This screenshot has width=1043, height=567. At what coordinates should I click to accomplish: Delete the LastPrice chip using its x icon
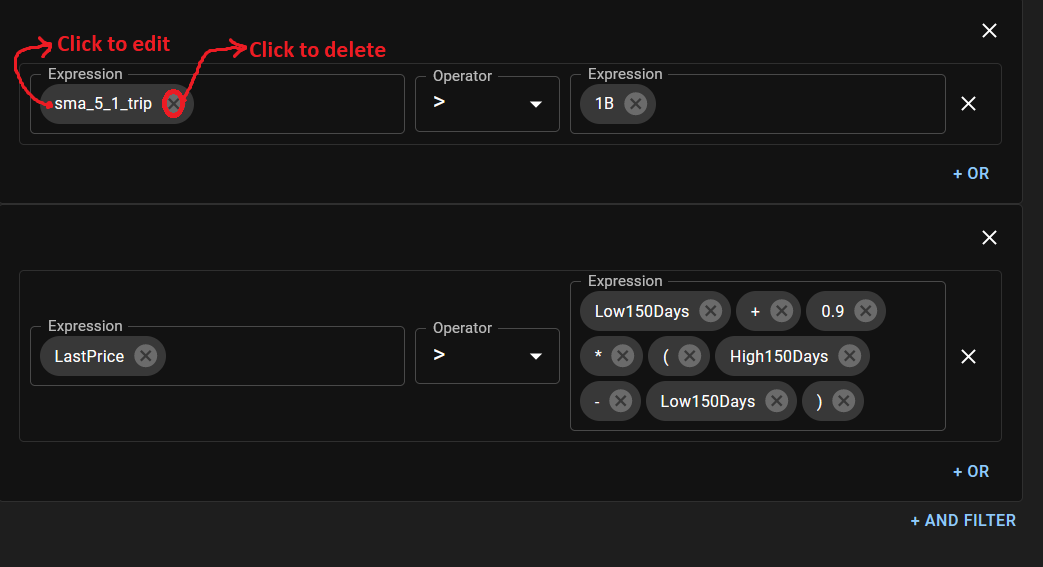pos(146,356)
